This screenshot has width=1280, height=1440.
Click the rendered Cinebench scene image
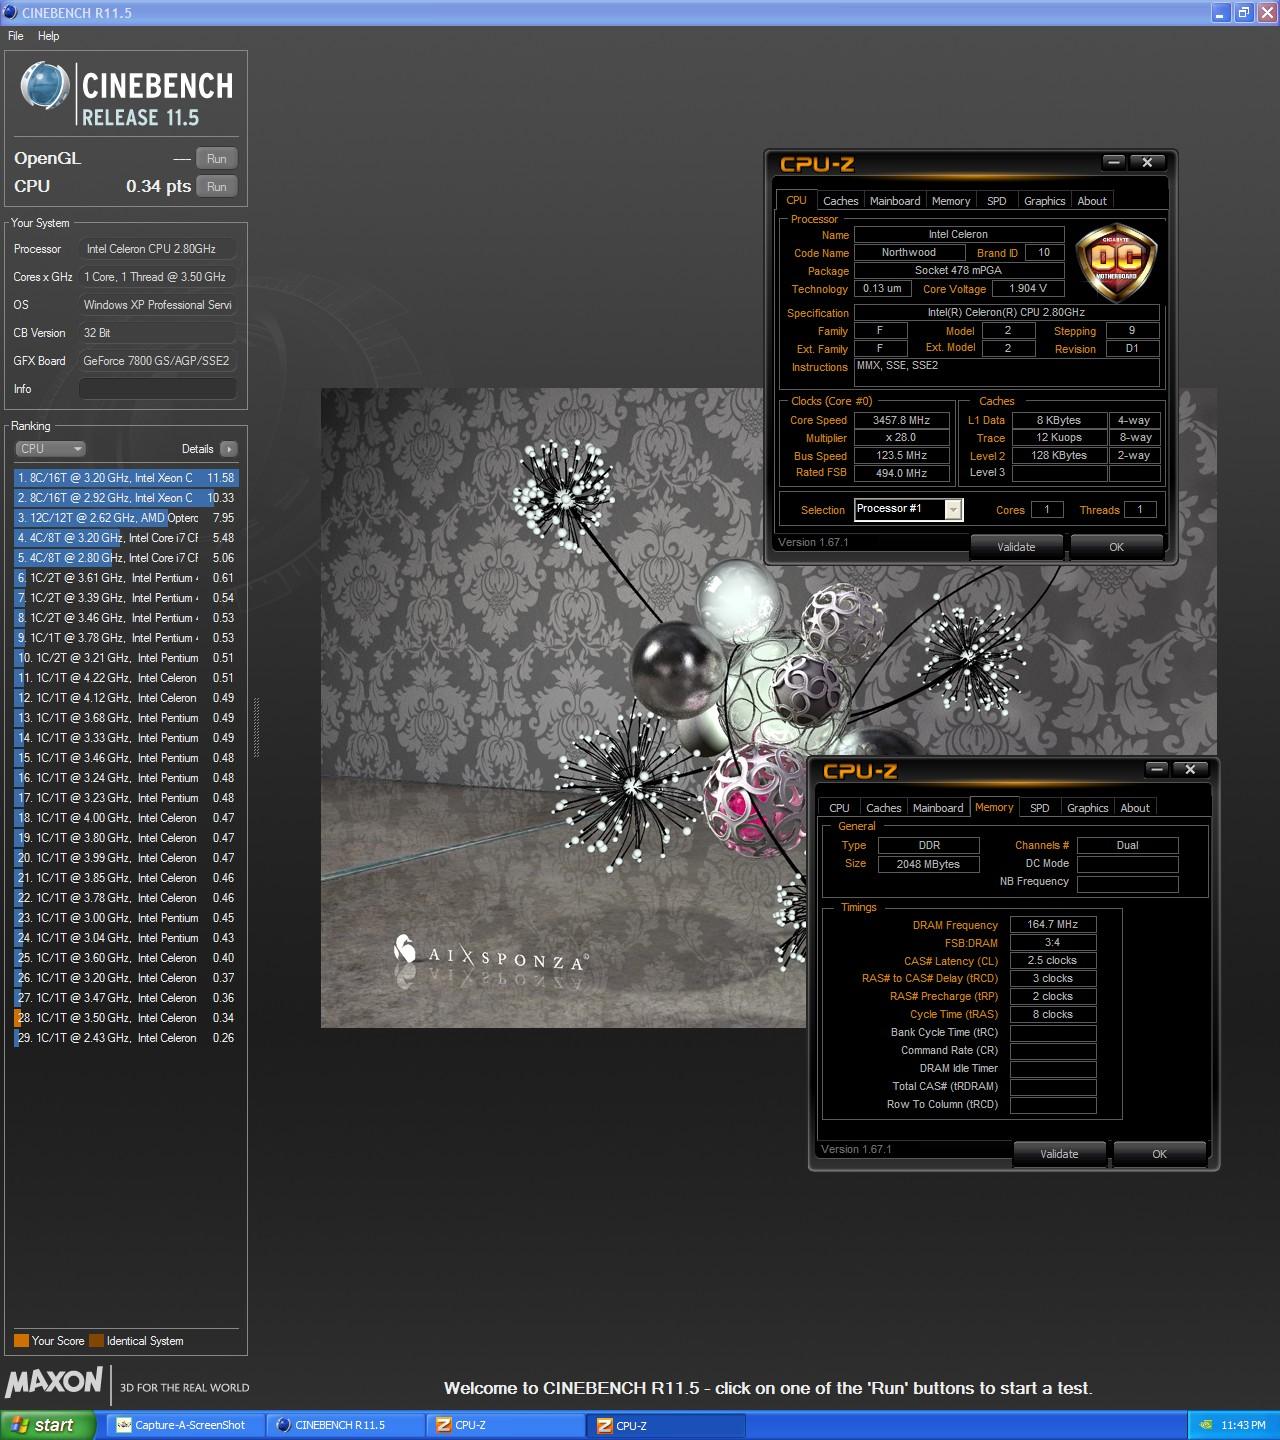click(768, 708)
